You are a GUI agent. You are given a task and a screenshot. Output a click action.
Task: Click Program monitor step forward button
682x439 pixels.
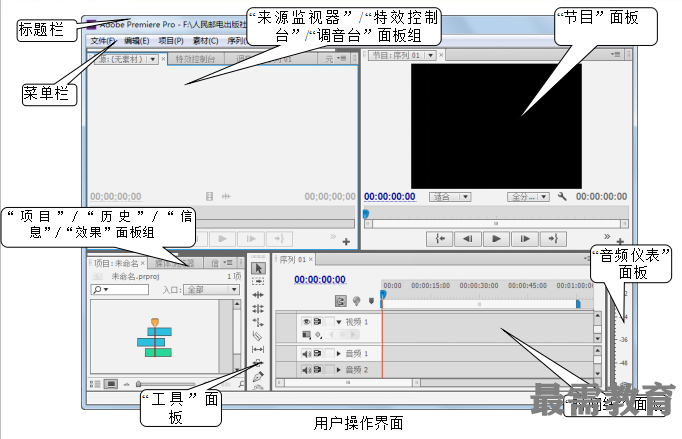coord(525,239)
